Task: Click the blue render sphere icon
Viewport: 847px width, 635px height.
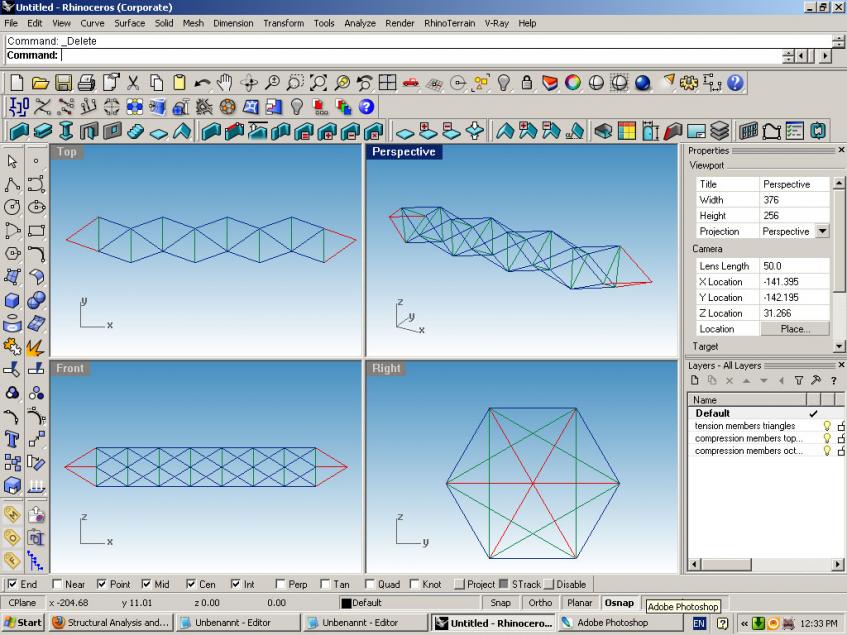Action: 642,83
